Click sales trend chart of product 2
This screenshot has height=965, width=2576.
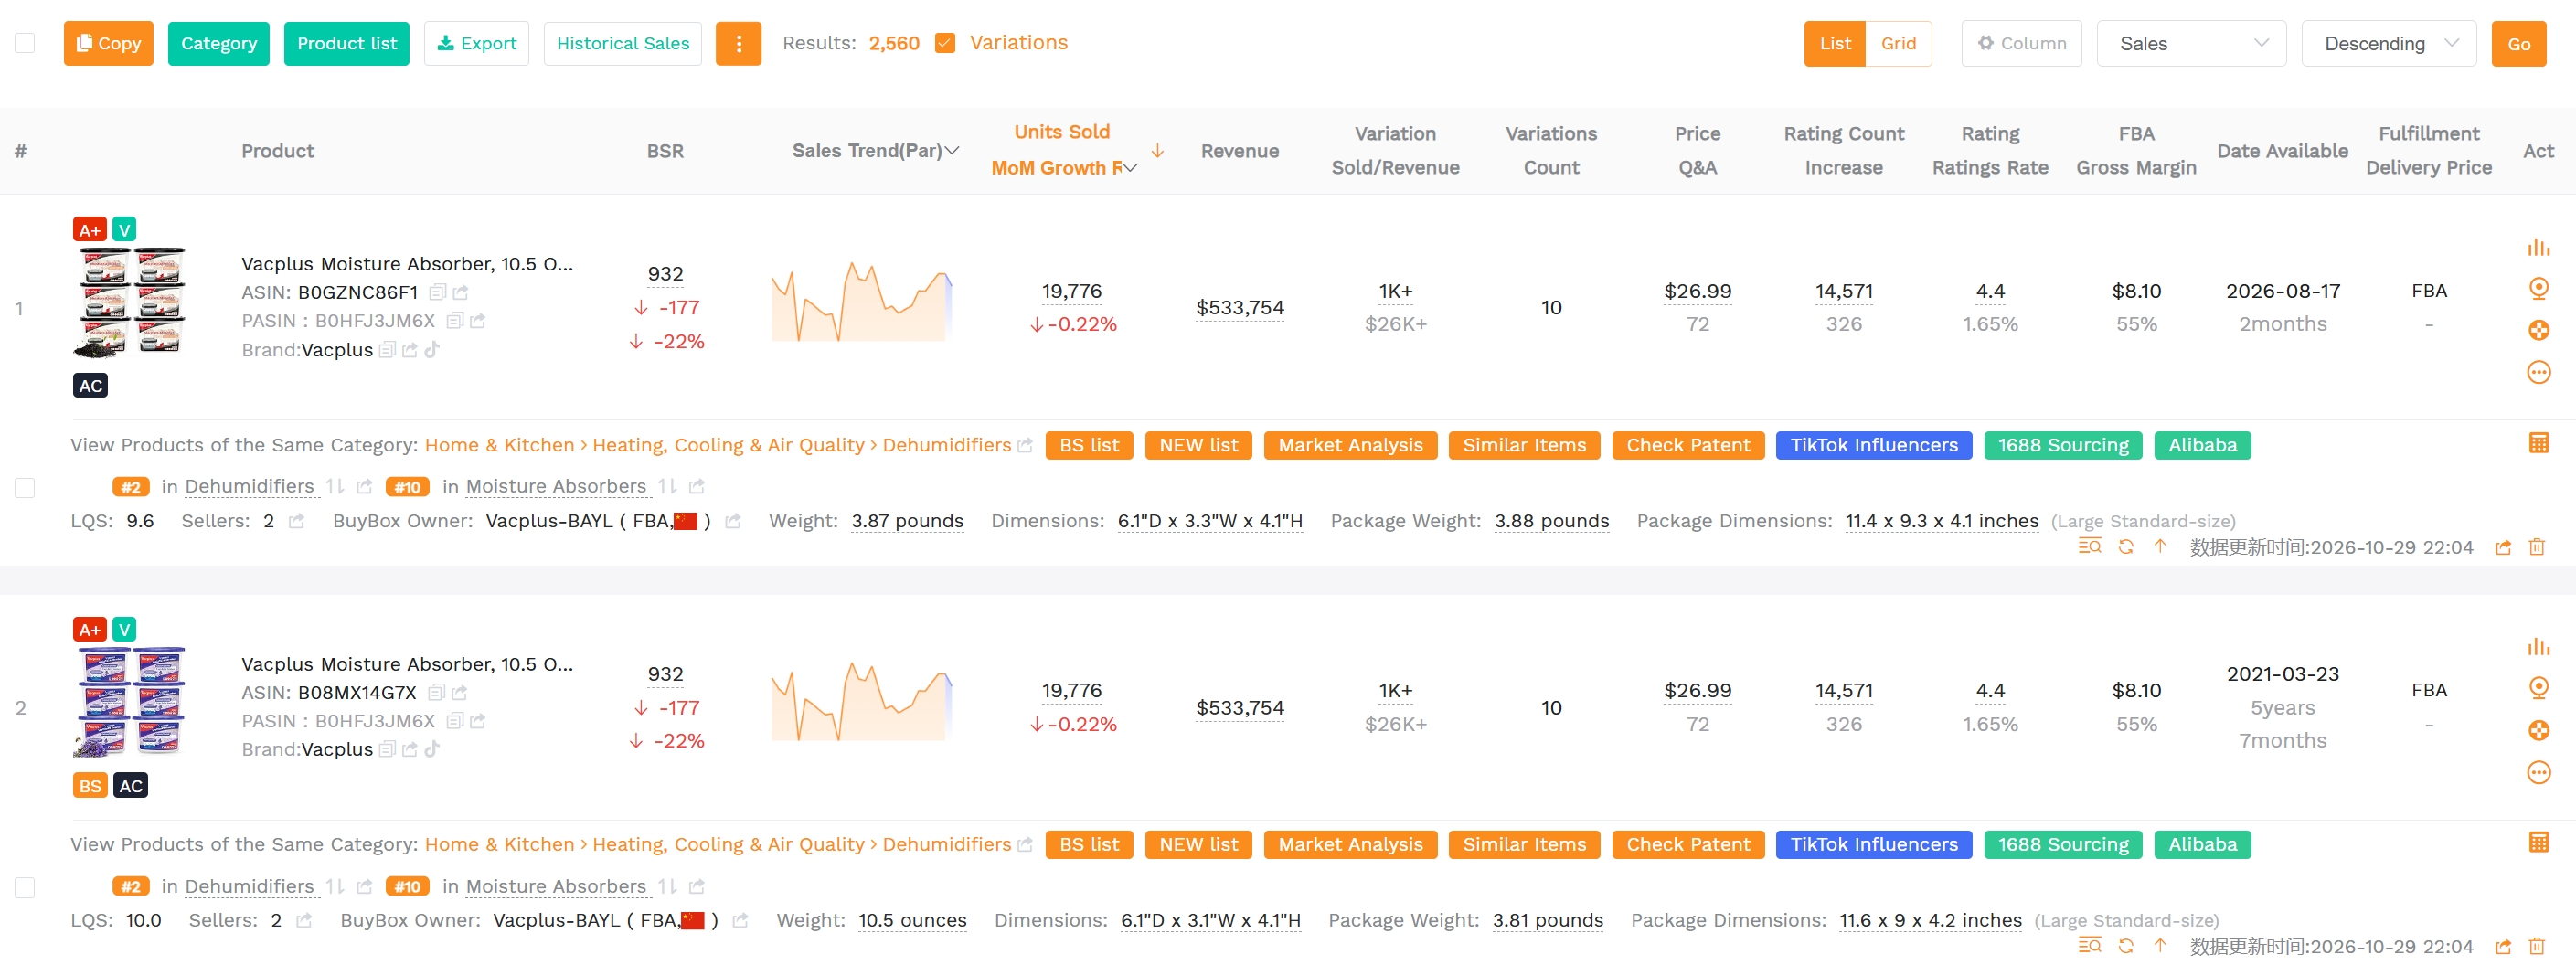(861, 702)
